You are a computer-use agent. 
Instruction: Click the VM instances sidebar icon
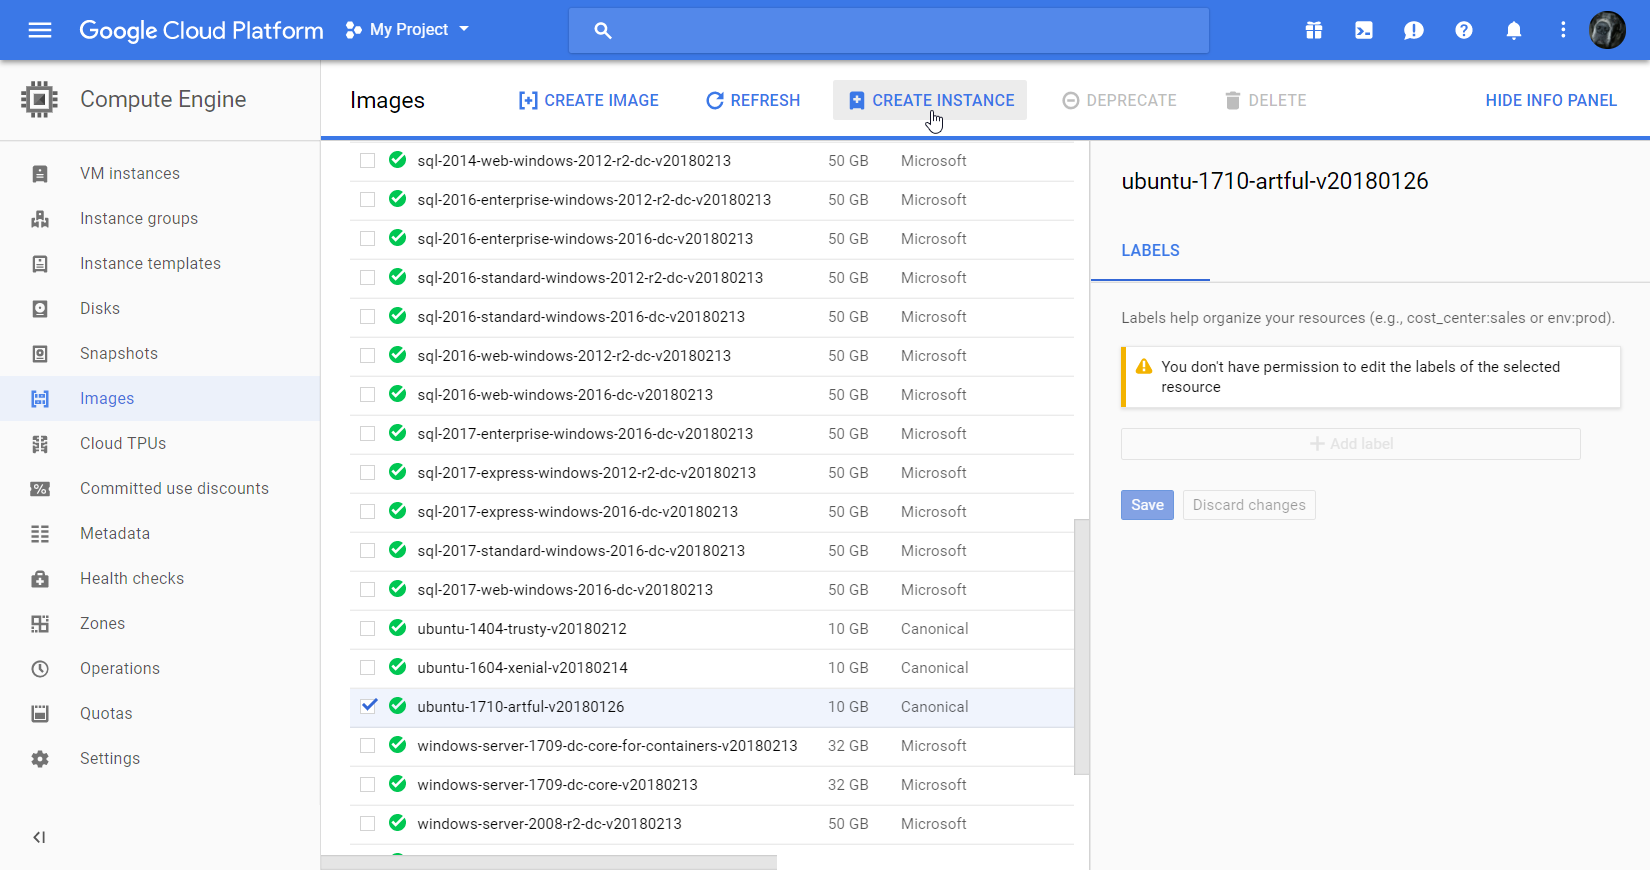[x=40, y=174]
